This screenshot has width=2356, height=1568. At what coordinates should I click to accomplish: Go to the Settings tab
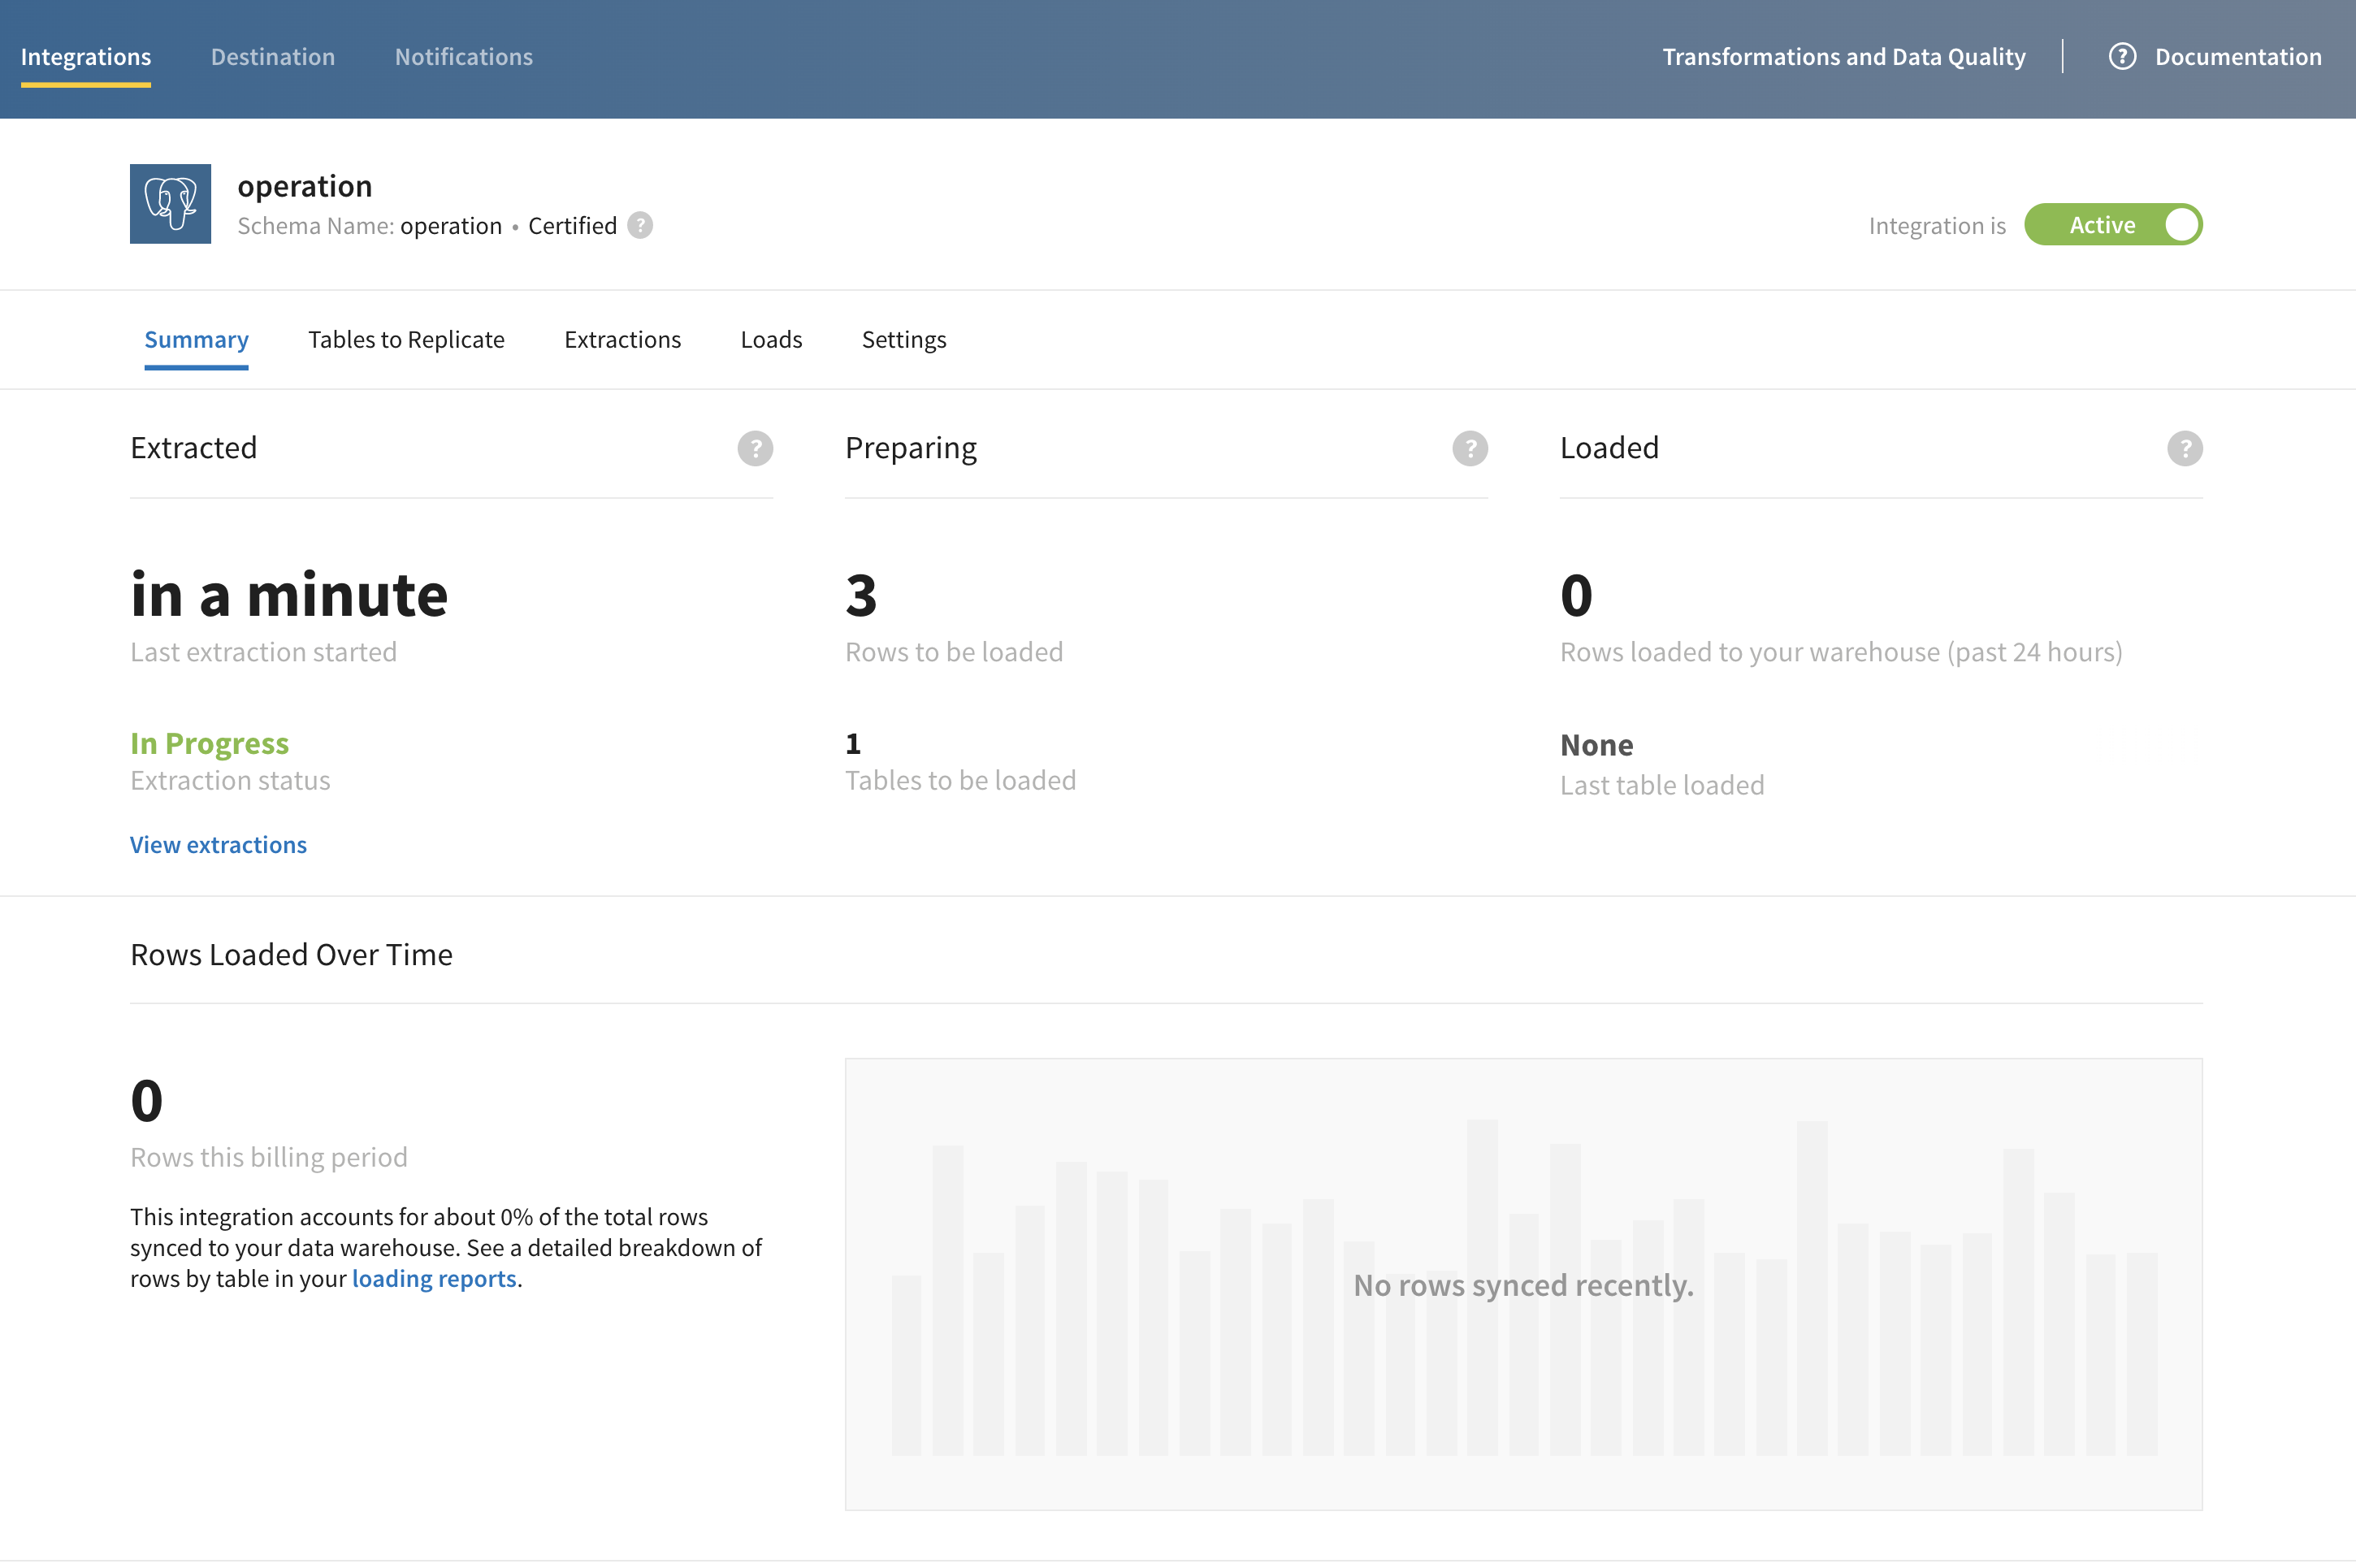[903, 340]
